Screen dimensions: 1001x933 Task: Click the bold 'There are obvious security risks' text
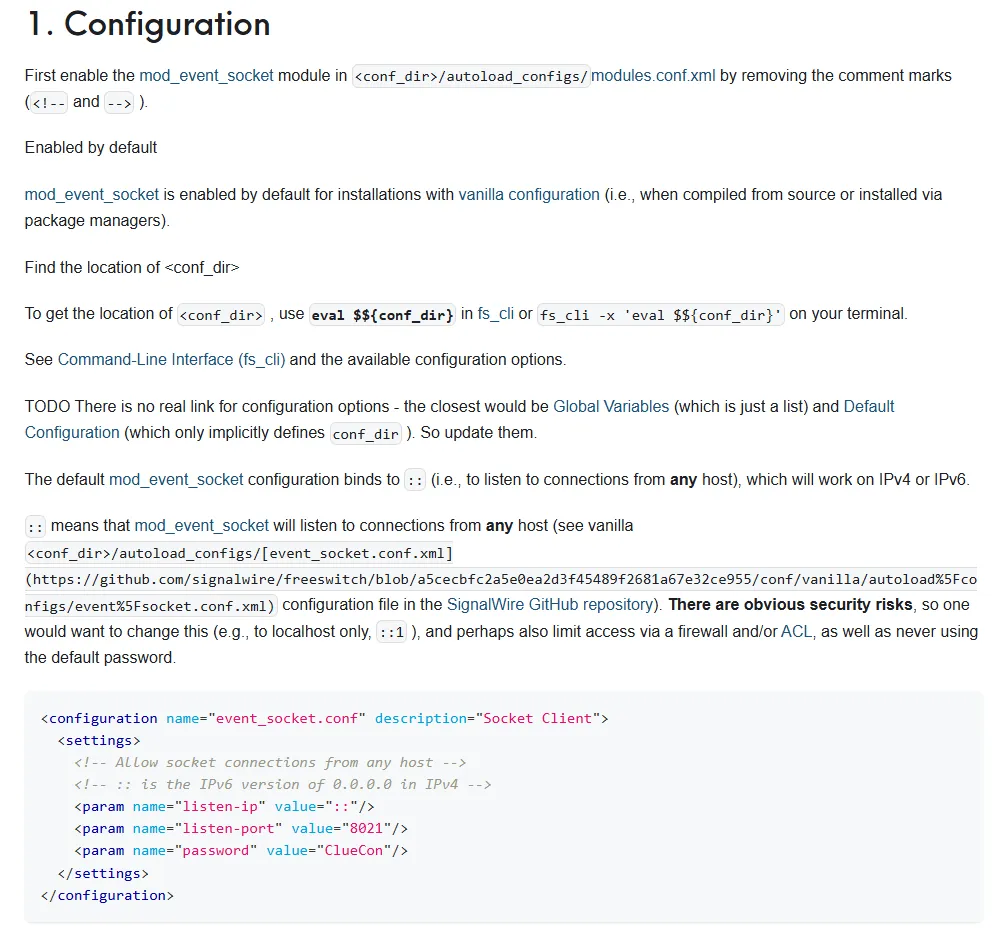(x=790, y=605)
